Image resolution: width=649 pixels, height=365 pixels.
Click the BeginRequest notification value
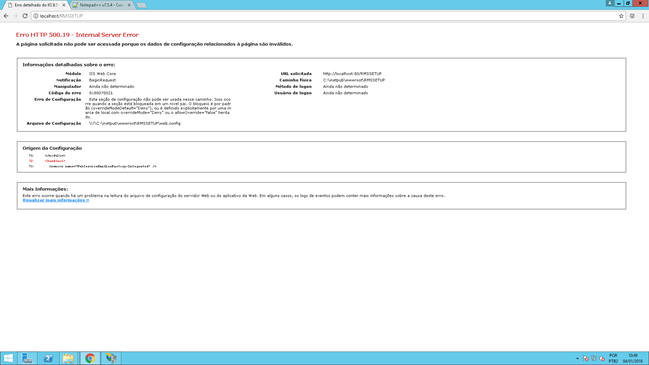pos(102,80)
